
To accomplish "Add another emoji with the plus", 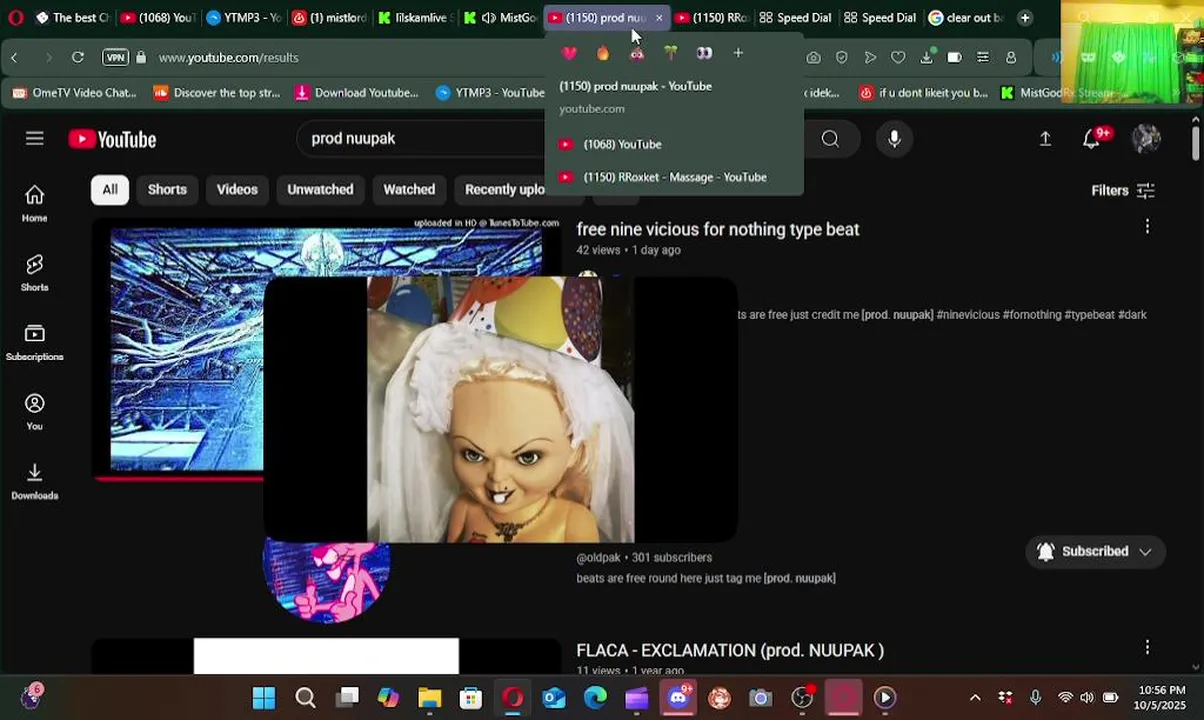I will coord(738,53).
